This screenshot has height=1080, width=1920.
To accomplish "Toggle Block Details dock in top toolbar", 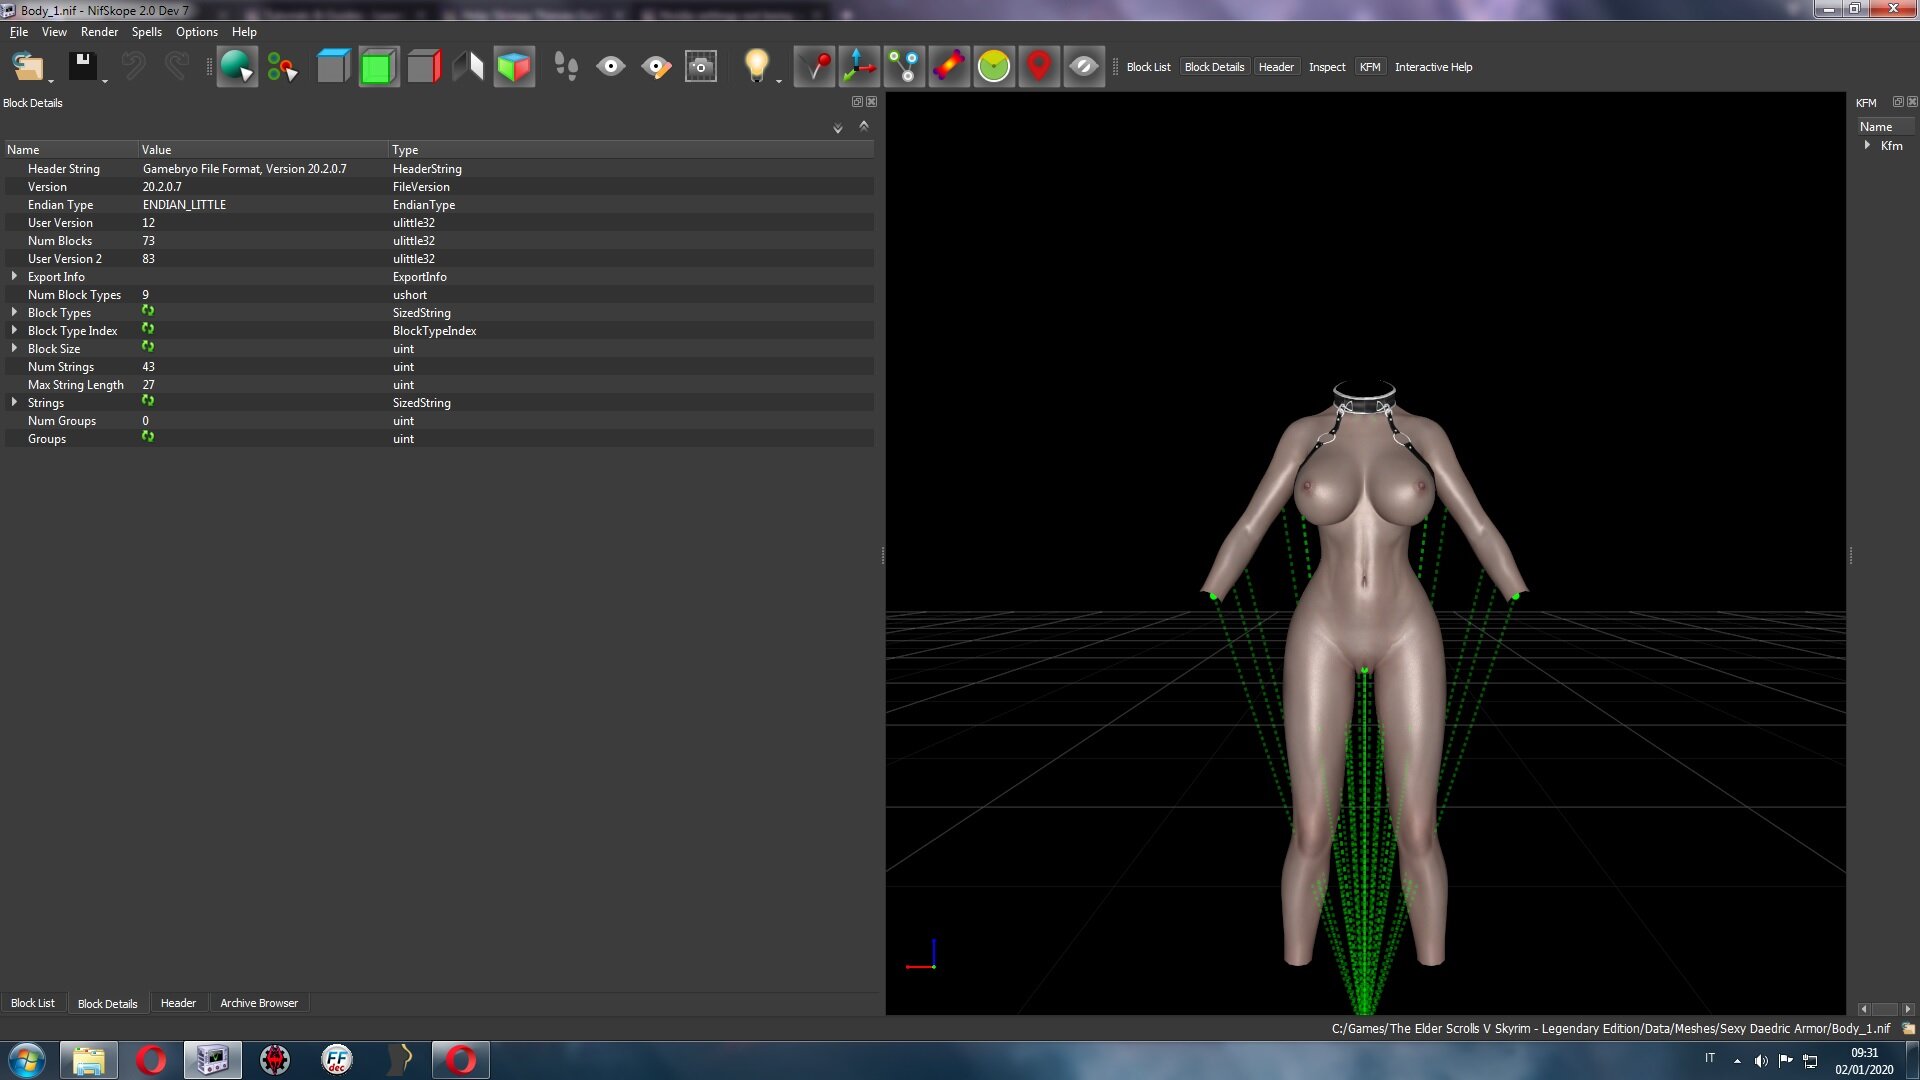I will point(1214,67).
